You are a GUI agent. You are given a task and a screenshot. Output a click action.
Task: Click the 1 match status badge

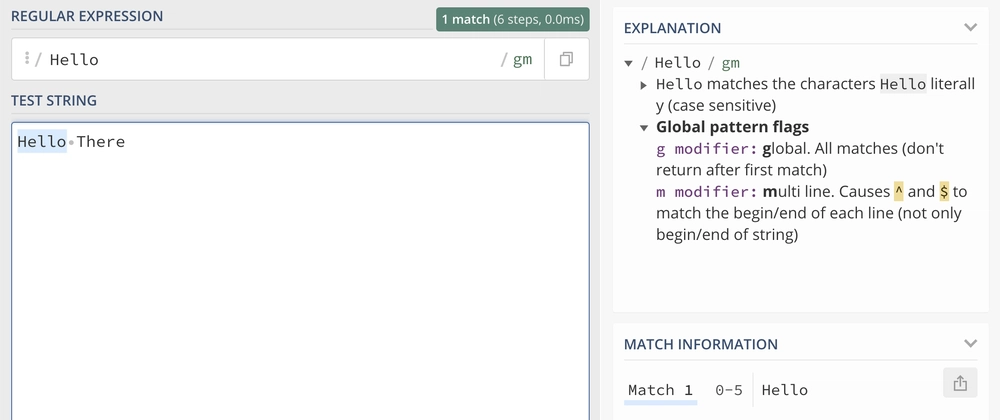click(514, 19)
